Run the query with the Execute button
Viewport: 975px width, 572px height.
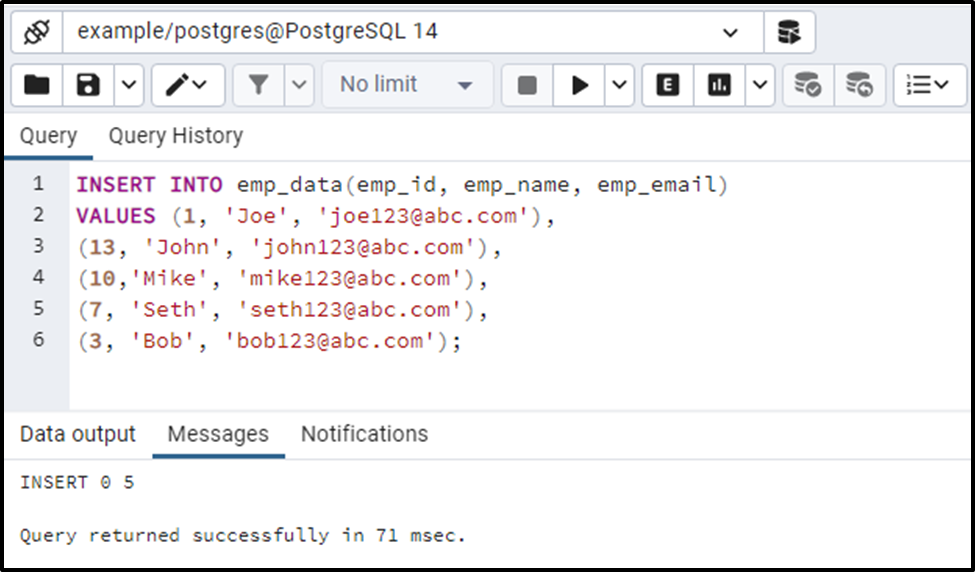click(580, 85)
